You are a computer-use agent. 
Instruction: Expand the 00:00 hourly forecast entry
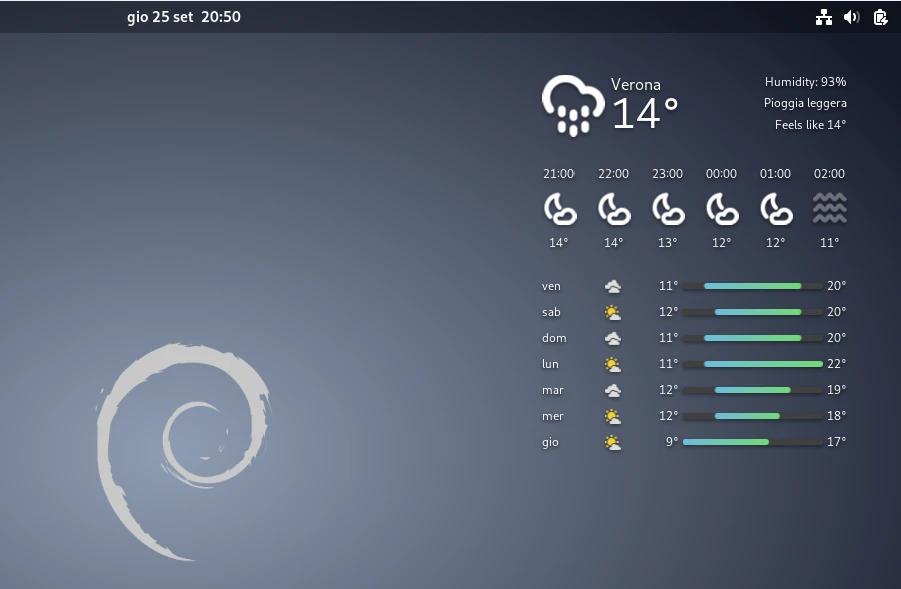721,207
